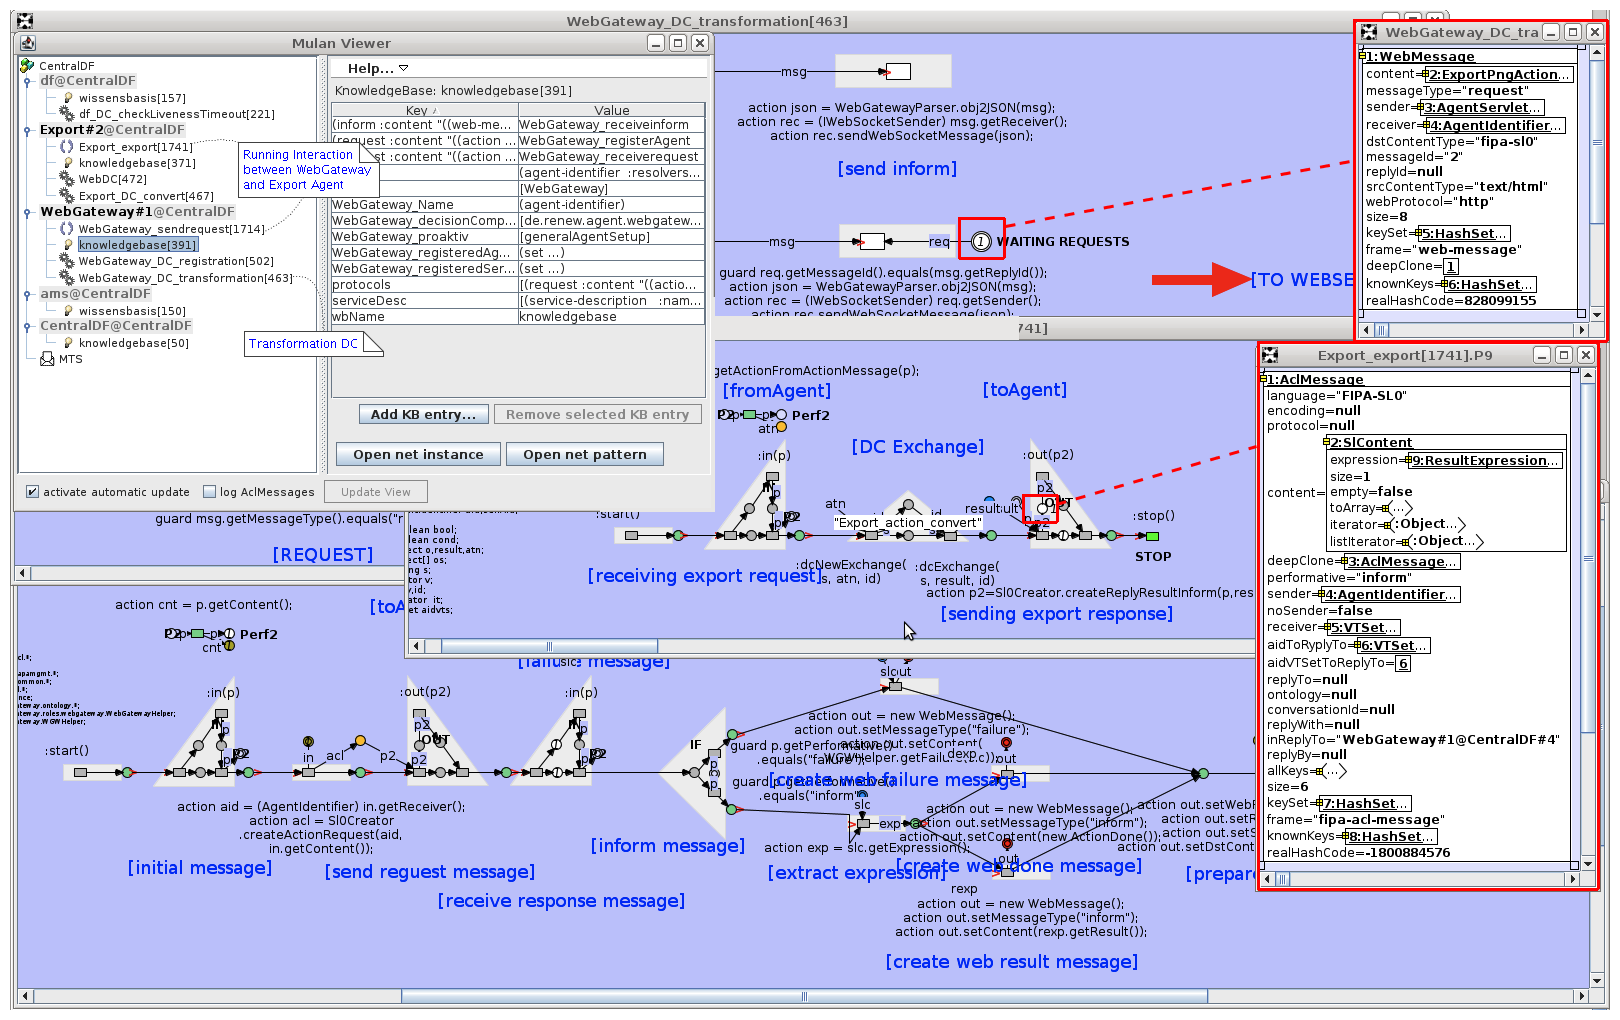Image resolution: width=1620 pixels, height=1020 pixels.
Task: Open the Help... dropdown menu
Action: coord(377,68)
